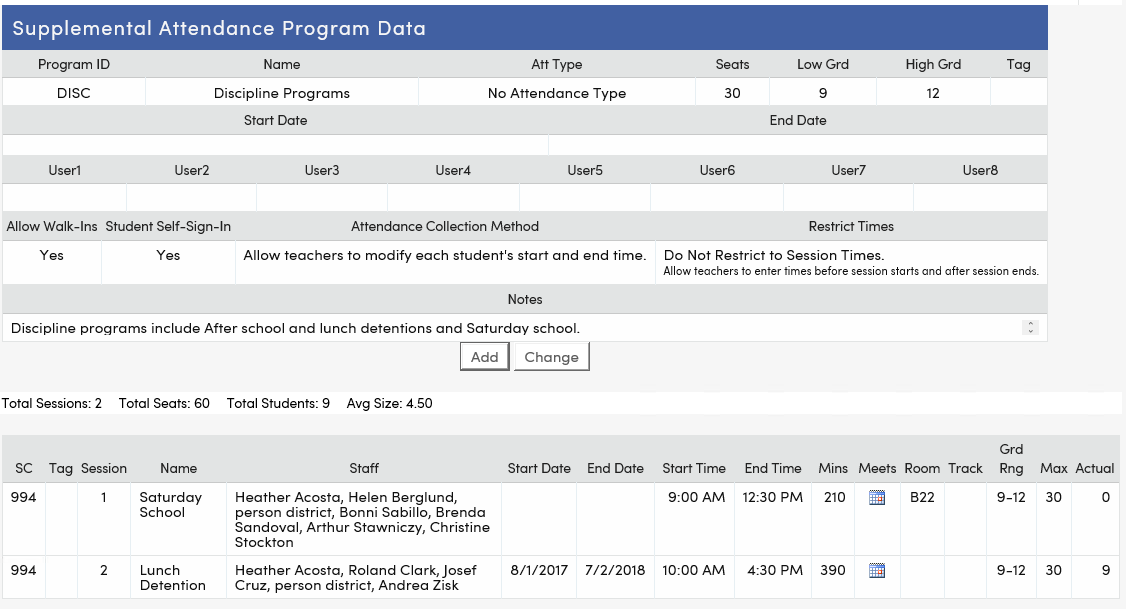This screenshot has height=609, width=1126.
Task: Select the Notes text about discipline programs
Action: (295, 328)
